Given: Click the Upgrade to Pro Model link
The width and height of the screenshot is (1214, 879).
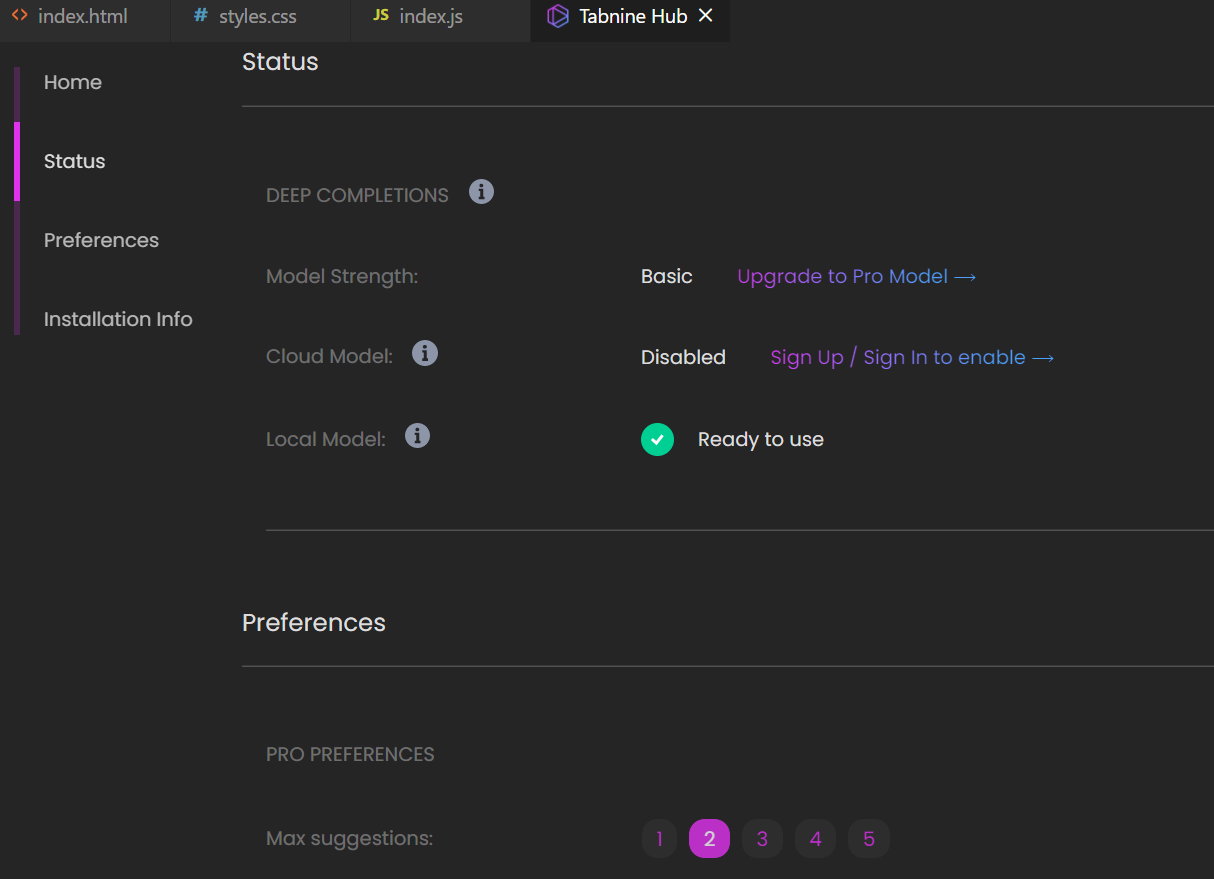Looking at the screenshot, I should point(857,276).
